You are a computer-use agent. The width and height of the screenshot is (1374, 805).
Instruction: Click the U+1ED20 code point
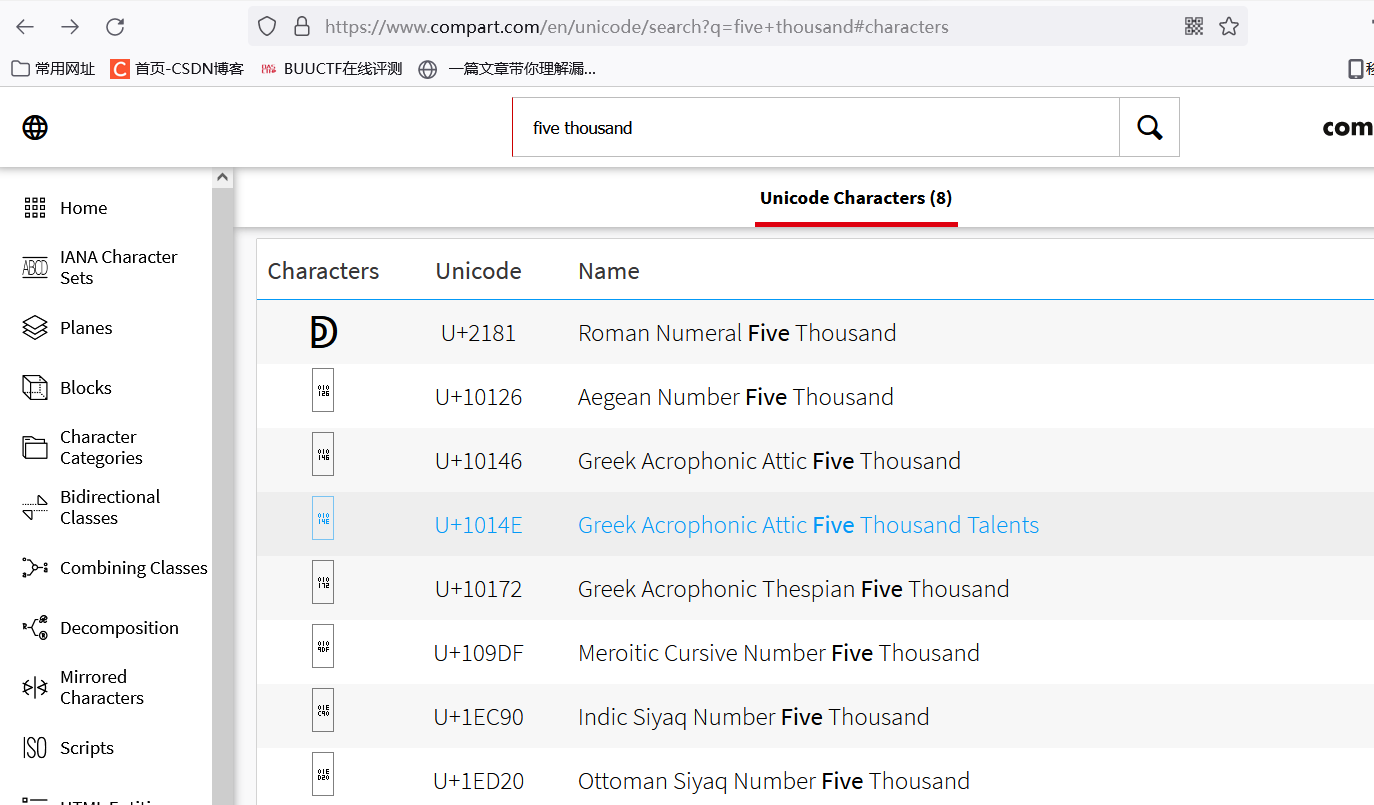[478, 781]
